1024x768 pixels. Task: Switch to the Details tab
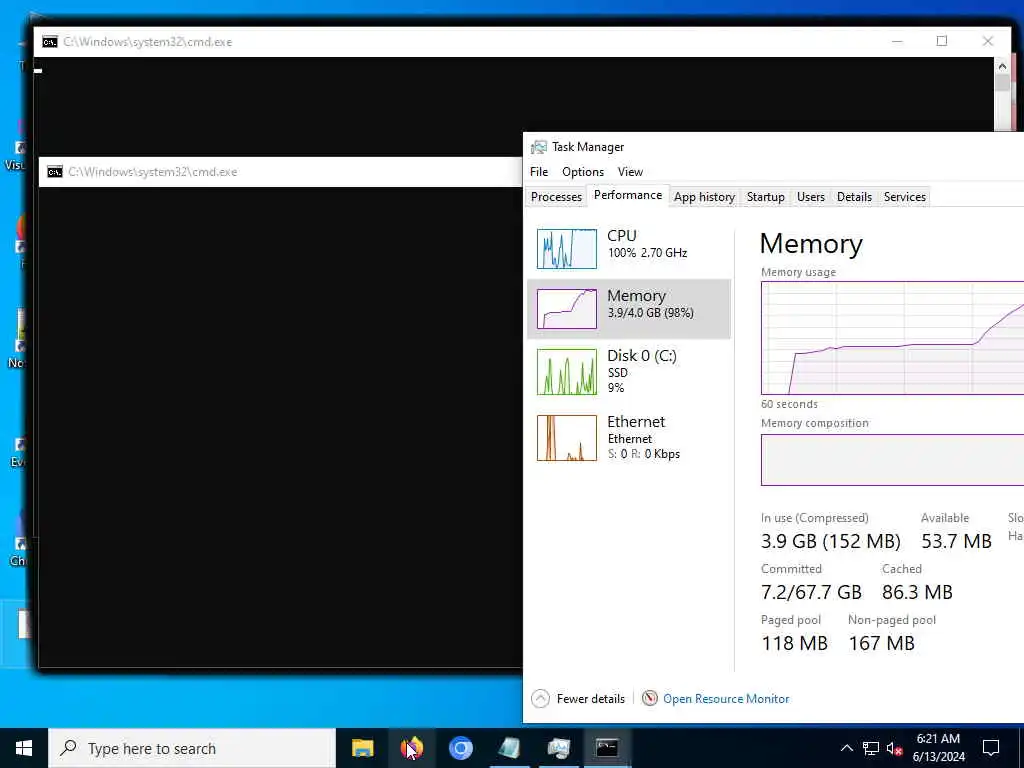(854, 197)
